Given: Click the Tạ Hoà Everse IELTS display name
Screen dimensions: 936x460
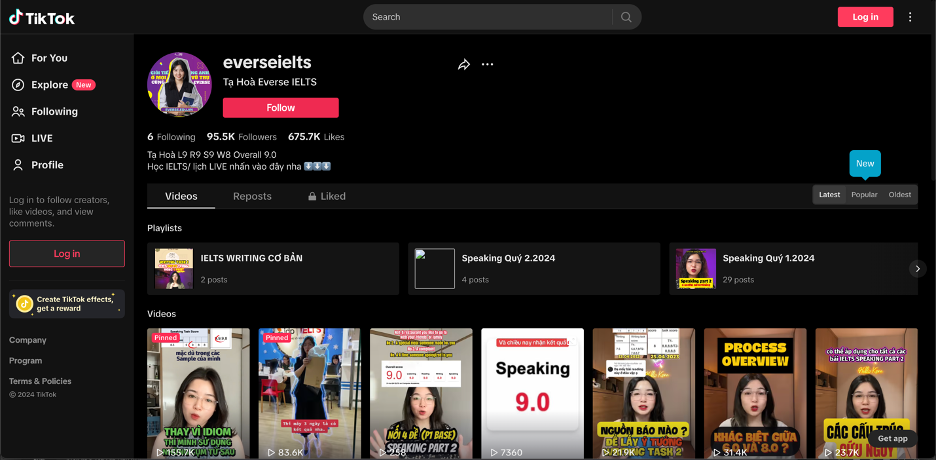Looking at the screenshot, I should coord(270,82).
